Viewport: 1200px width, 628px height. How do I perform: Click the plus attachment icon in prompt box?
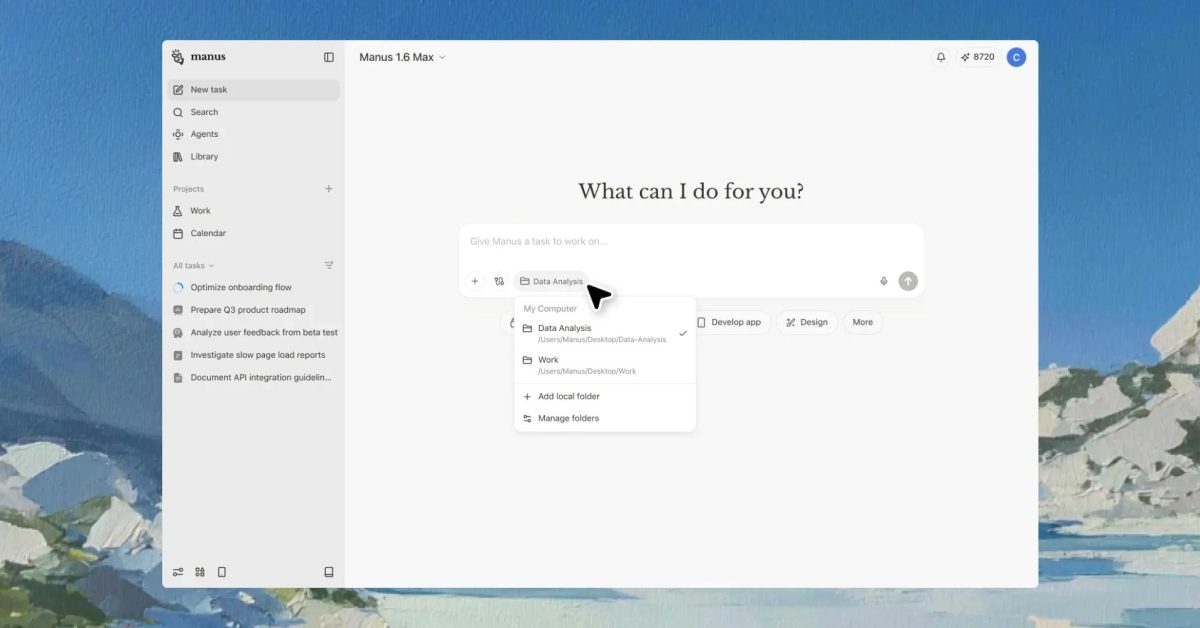tap(475, 281)
